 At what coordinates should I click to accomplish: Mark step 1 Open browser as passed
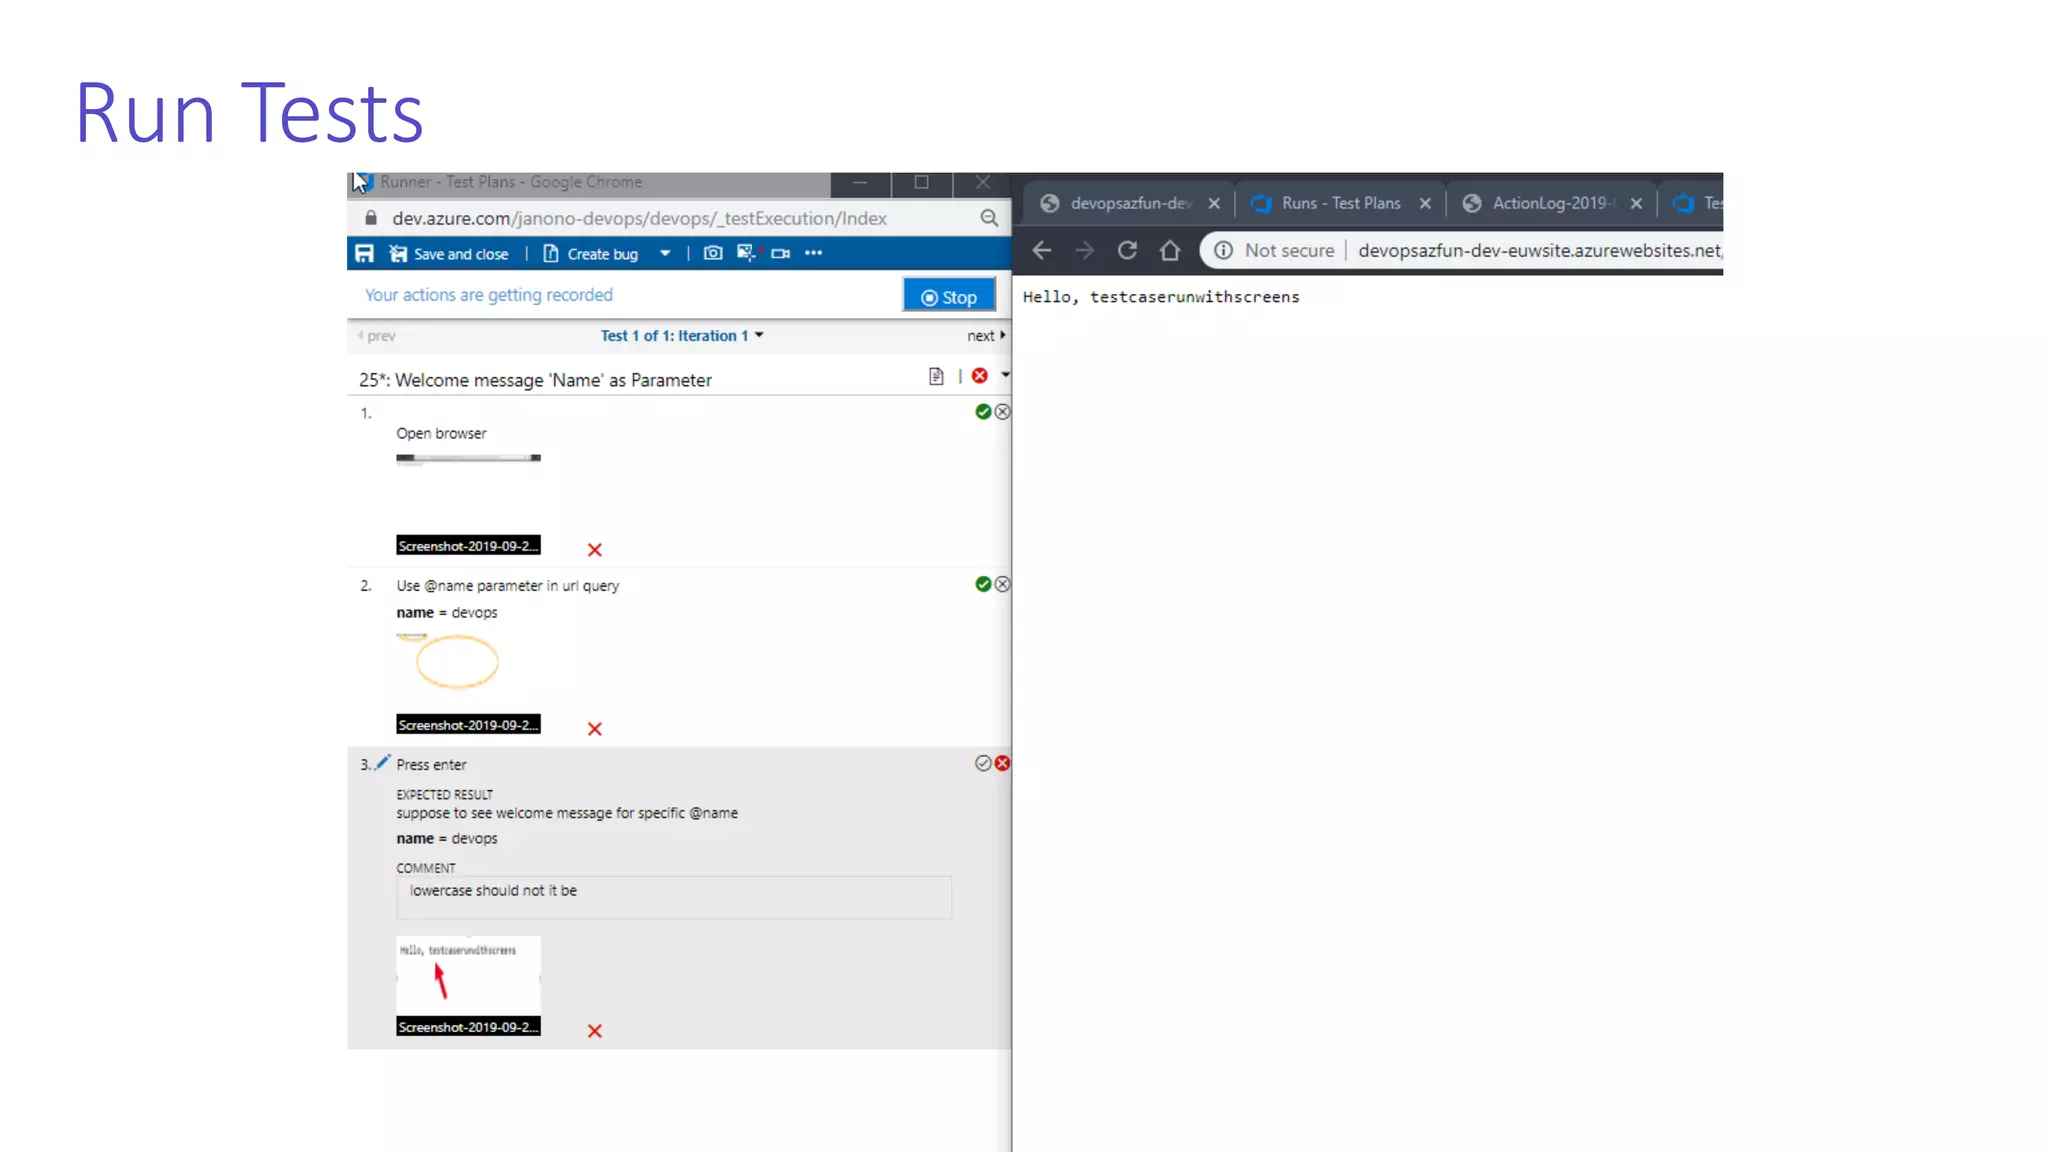[983, 412]
